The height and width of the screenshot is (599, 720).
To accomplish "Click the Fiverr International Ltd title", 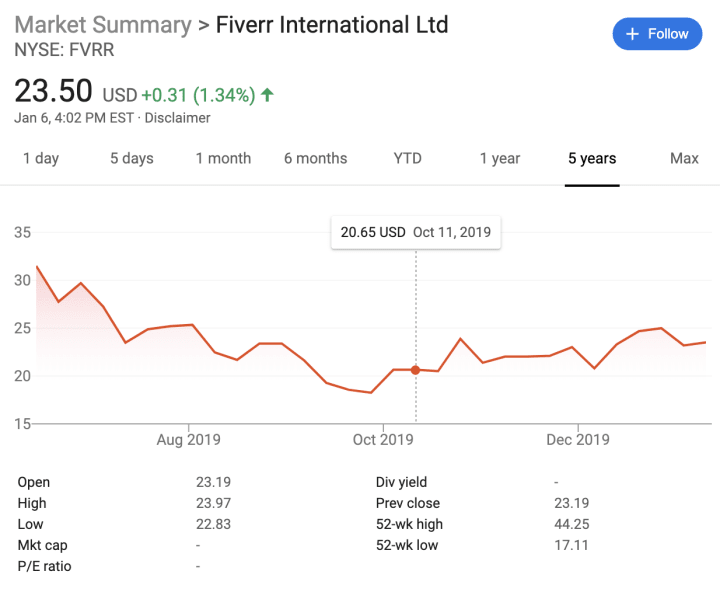I will point(332,25).
